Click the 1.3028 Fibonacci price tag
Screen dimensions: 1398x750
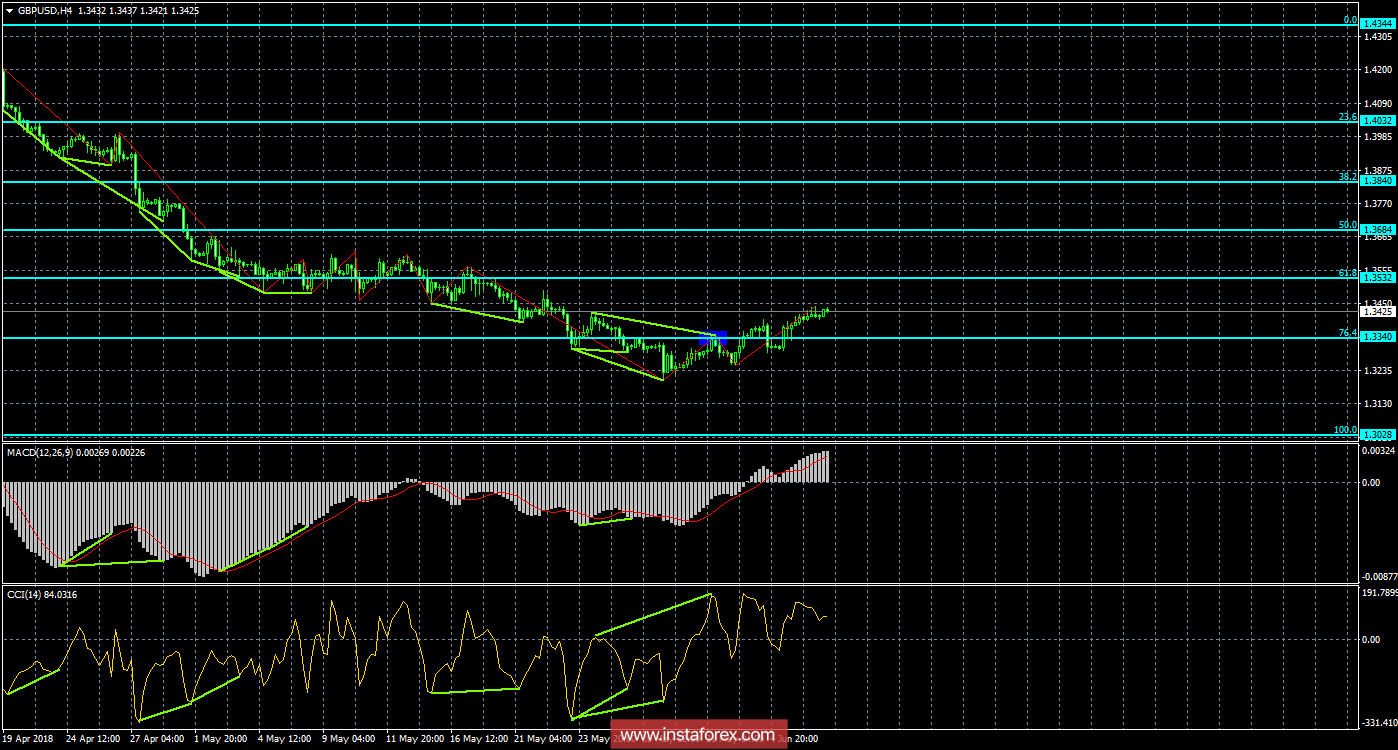tap(1377, 435)
